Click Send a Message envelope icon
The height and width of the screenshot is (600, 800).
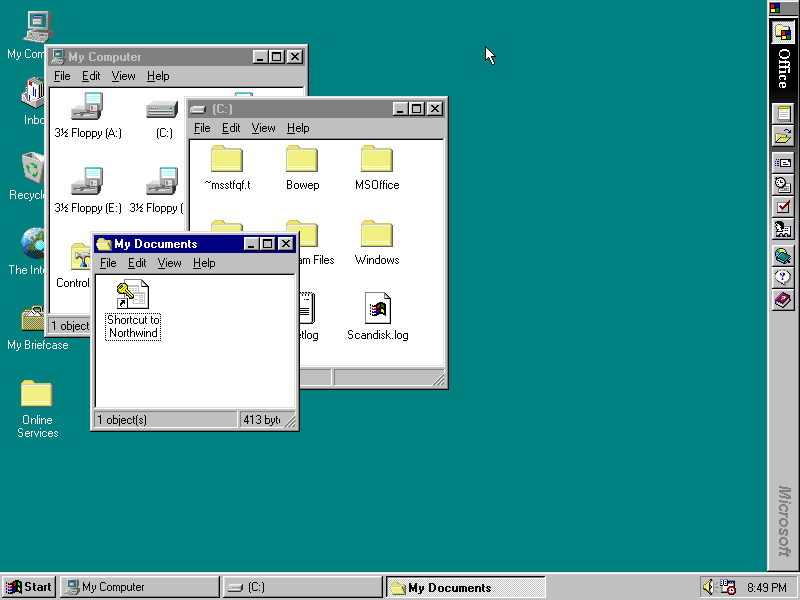point(783,163)
